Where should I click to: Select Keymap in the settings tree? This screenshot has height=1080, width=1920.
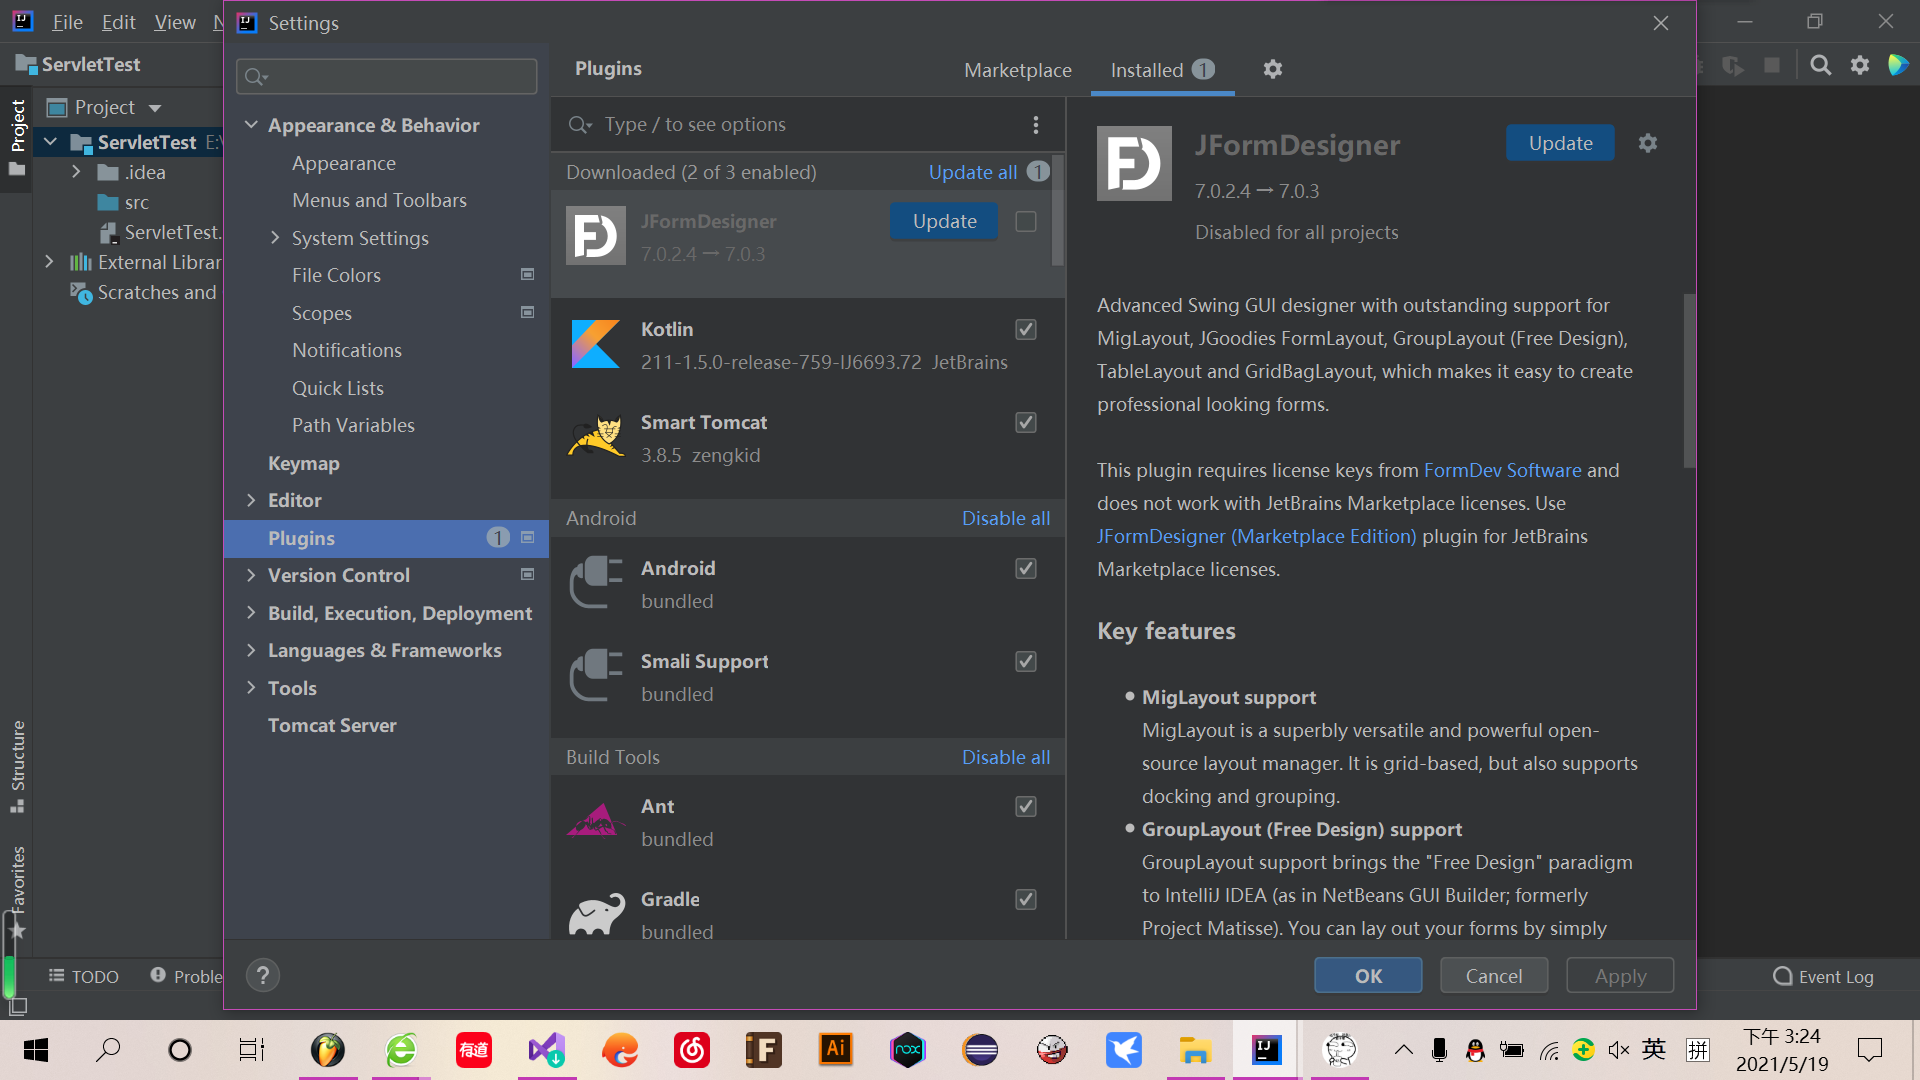(304, 463)
